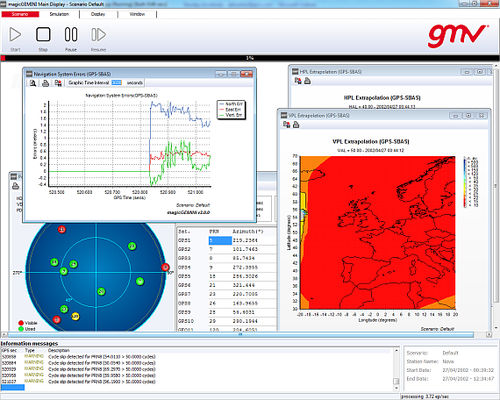The width and height of the screenshot is (500, 400).
Task: Click the print icon in VPL Extrapolation window
Action: tap(296, 124)
